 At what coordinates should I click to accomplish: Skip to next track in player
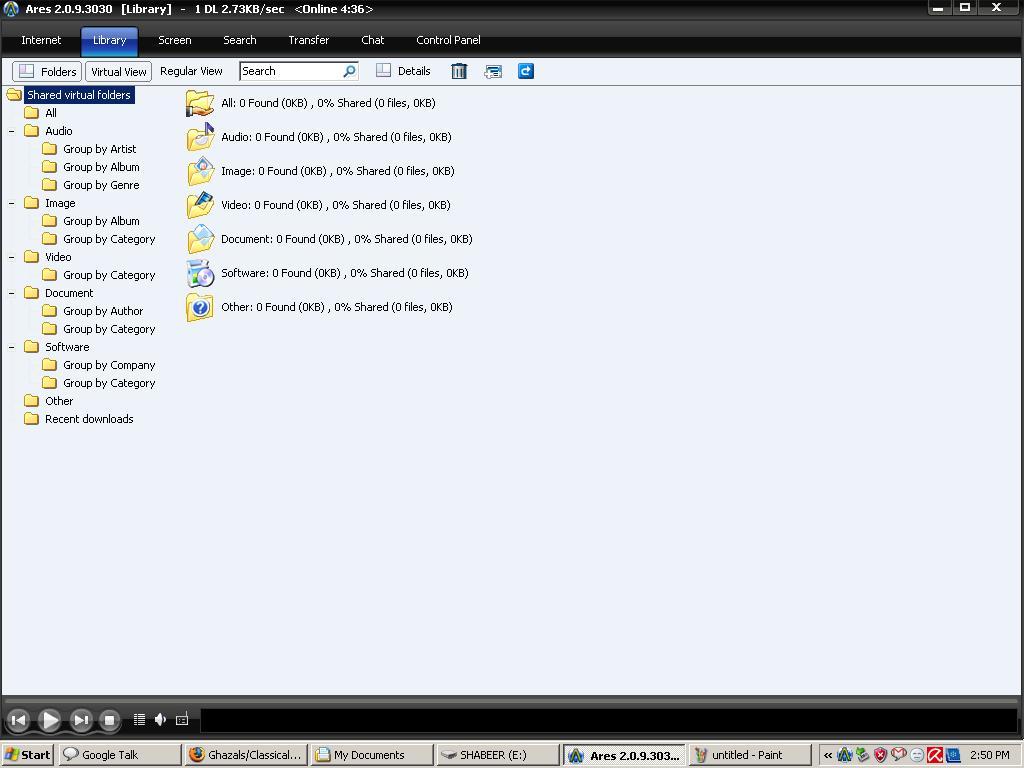pyautogui.click(x=80, y=720)
